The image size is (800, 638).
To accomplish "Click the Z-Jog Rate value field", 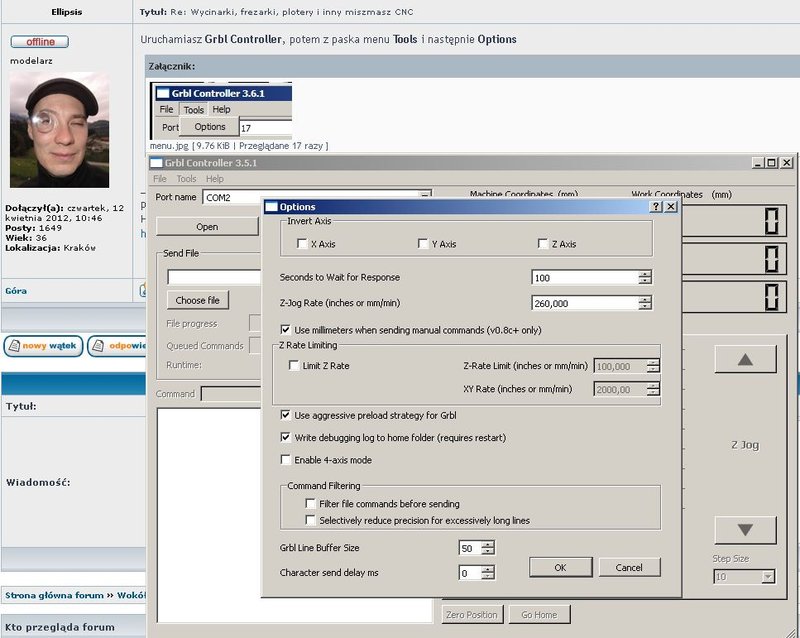I will pyautogui.click(x=585, y=303).
